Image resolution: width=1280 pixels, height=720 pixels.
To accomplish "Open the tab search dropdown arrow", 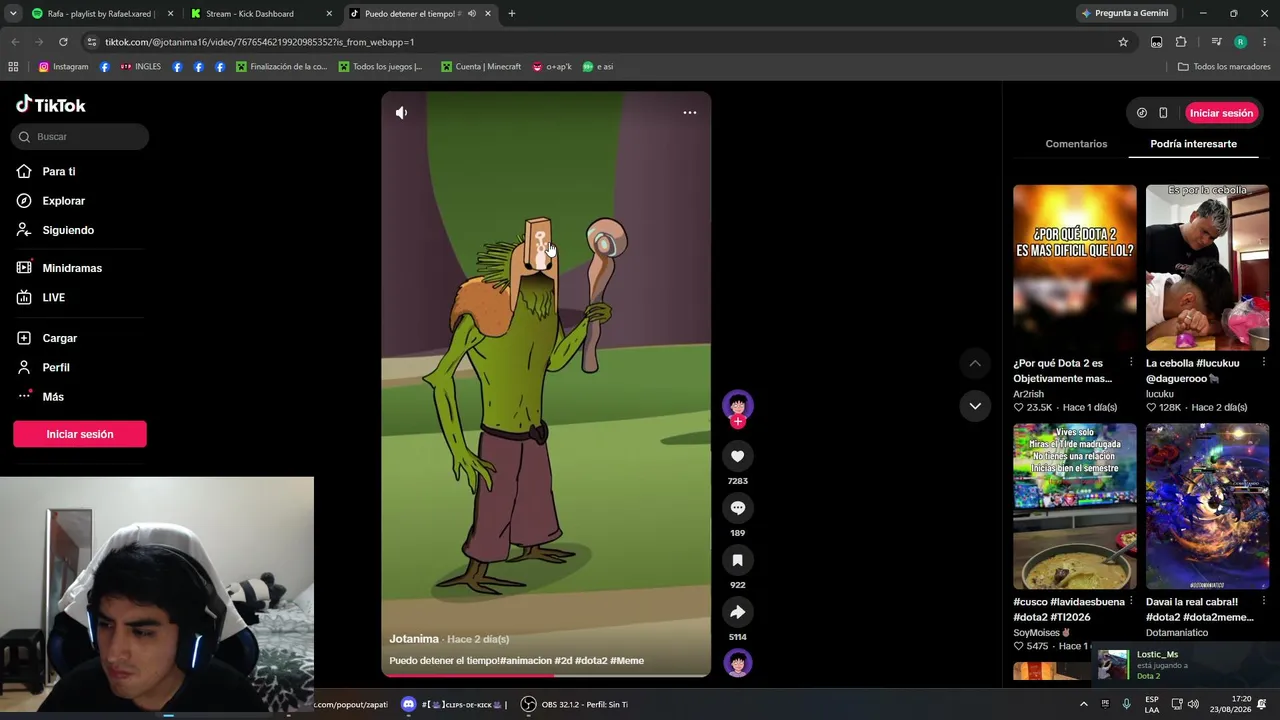I will tap(13, 14).
